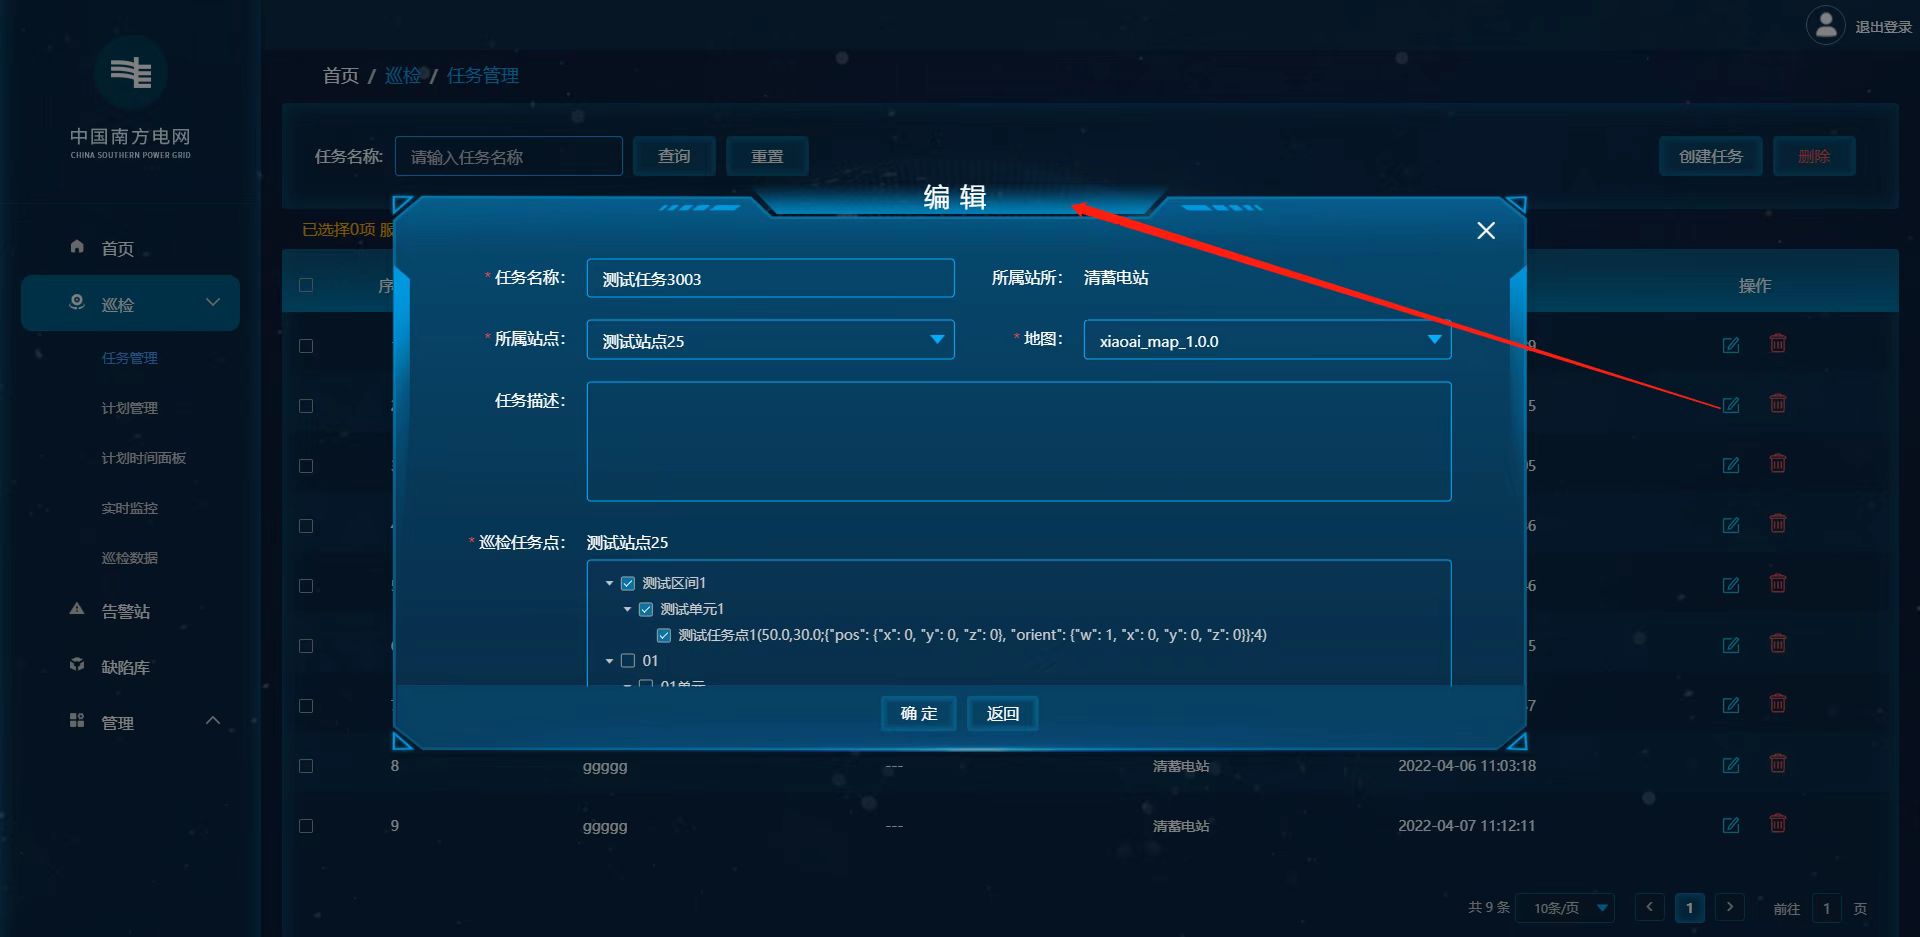Click the edit icon in row 9
The image size is (1920, 937).
pos(1730,825)
